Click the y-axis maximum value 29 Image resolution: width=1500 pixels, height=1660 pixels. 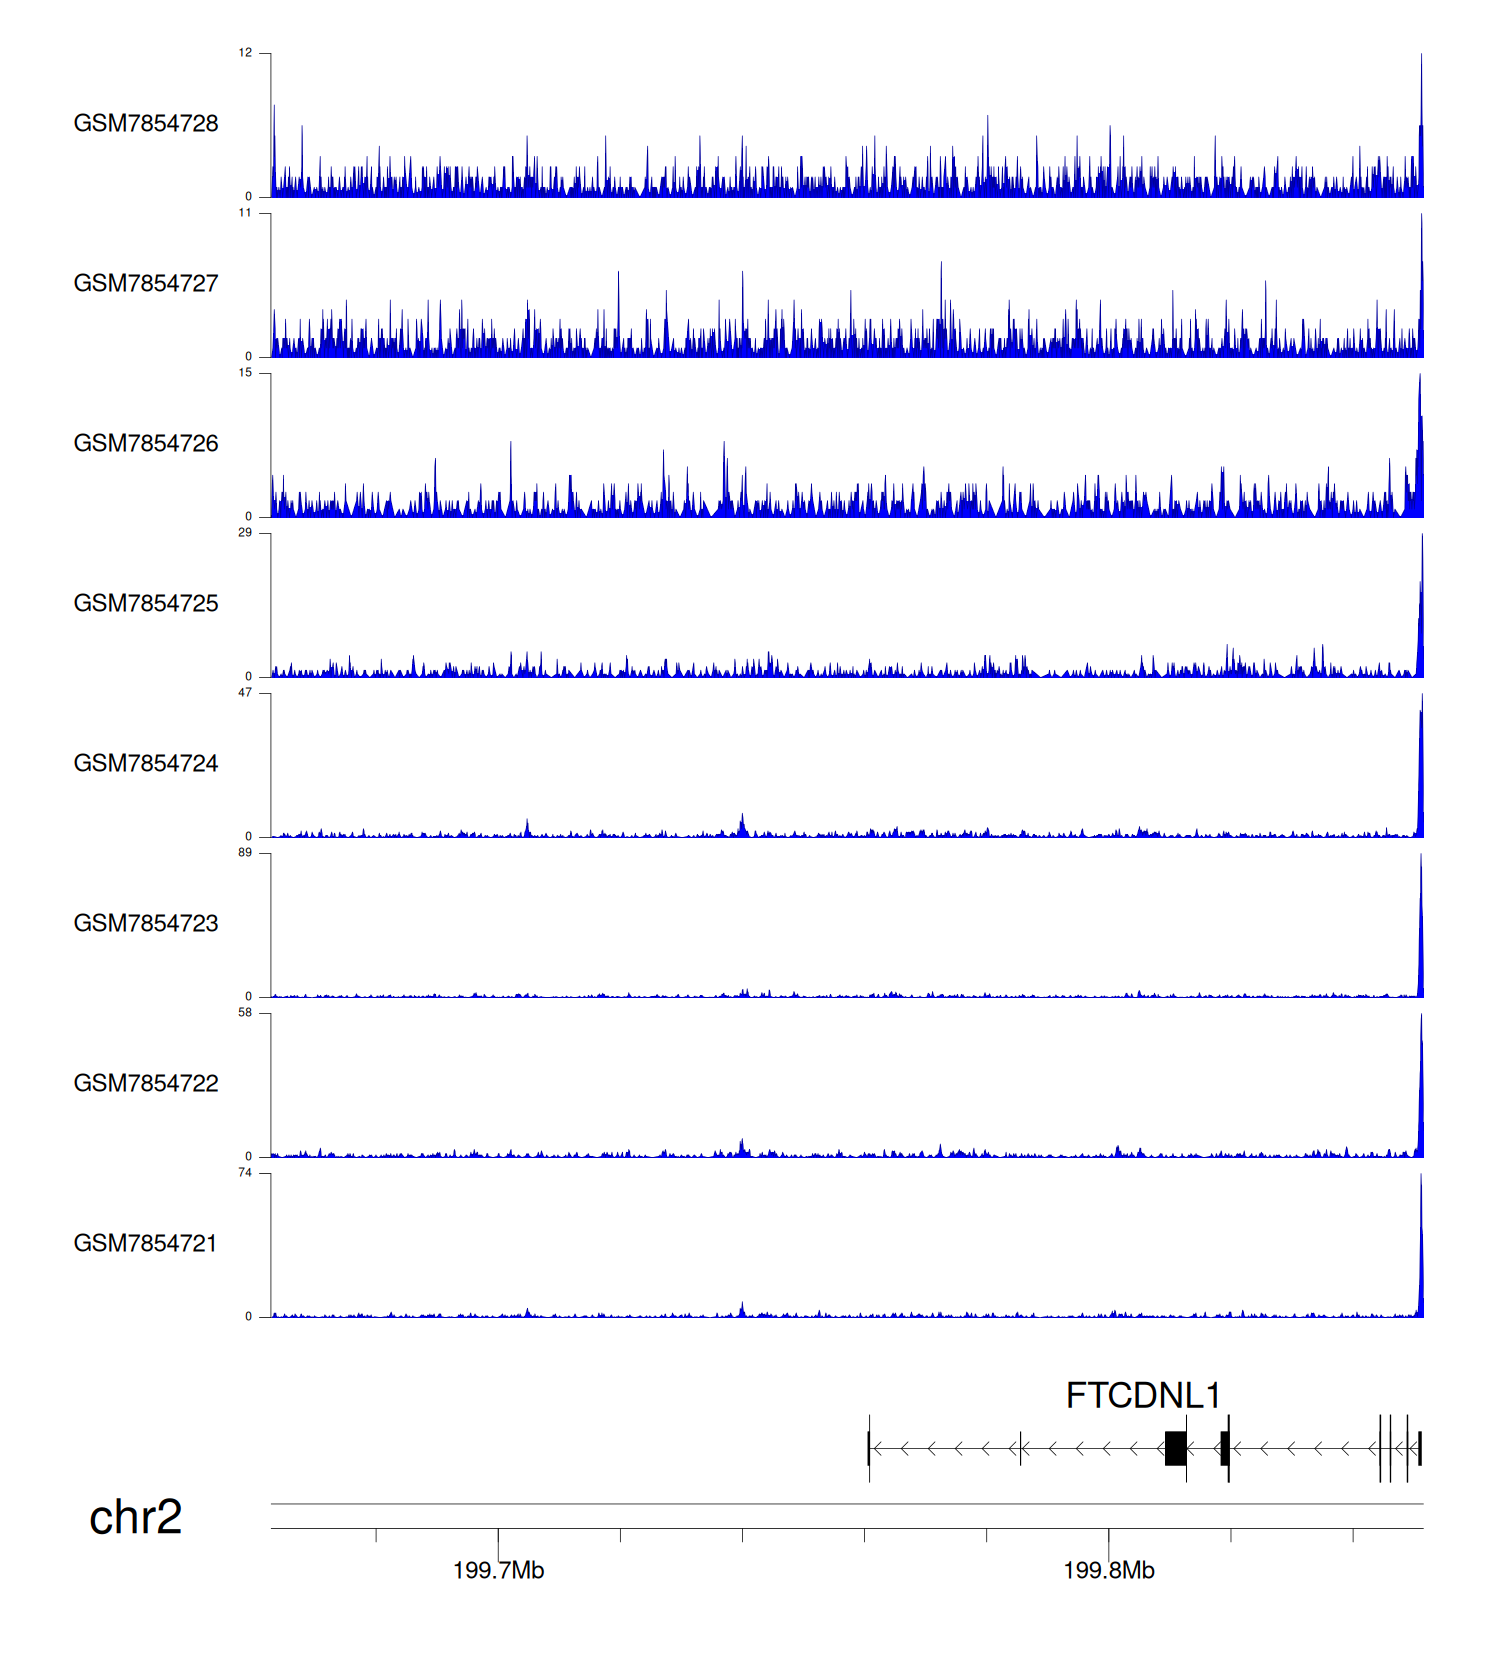(x=245, y=532)
